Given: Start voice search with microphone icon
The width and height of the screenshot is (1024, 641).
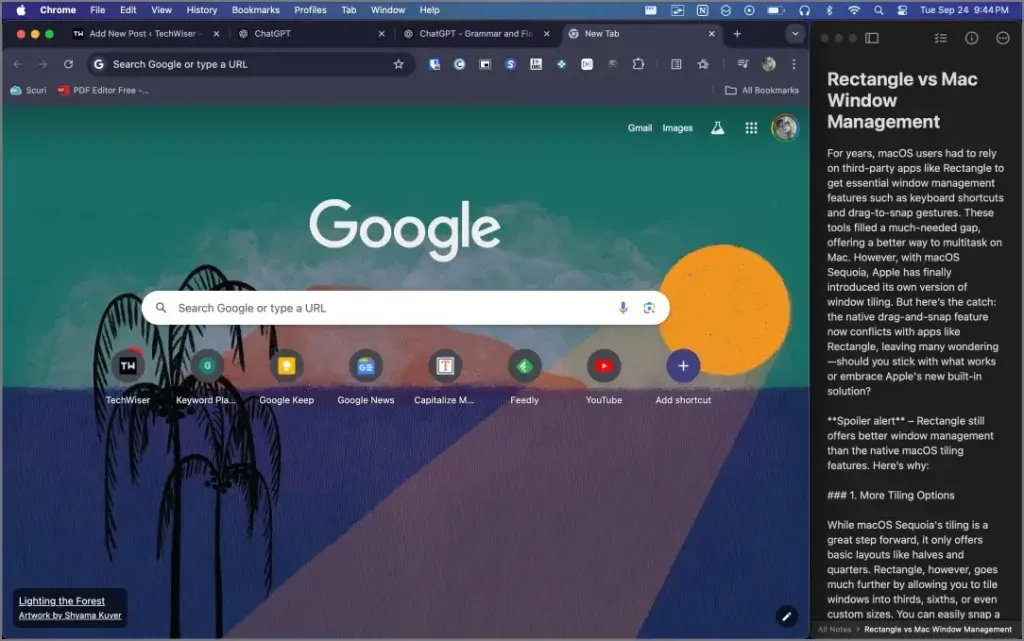Looking at the screenshot, I should pos(623,307).
